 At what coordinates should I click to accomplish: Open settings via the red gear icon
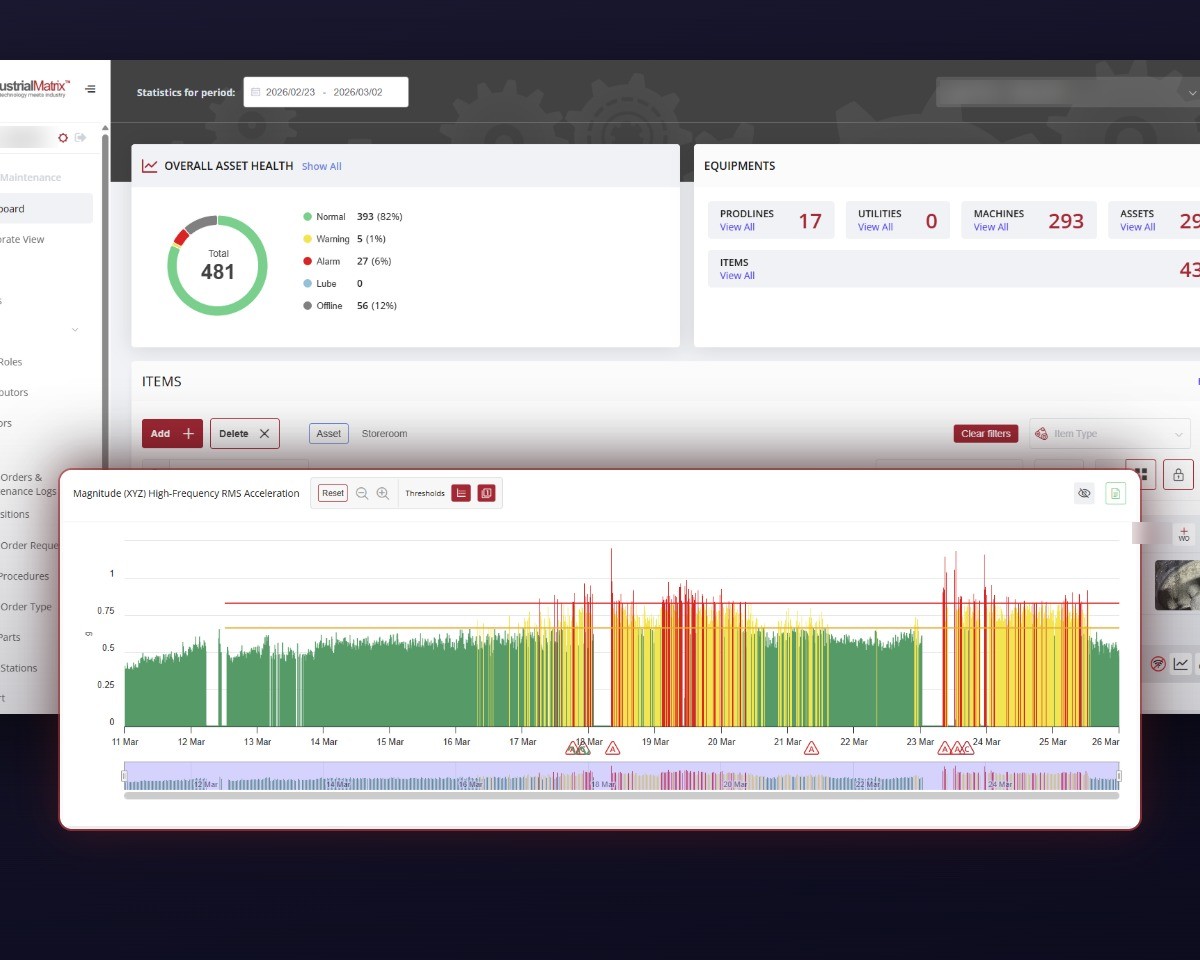(x=63, y=138)
